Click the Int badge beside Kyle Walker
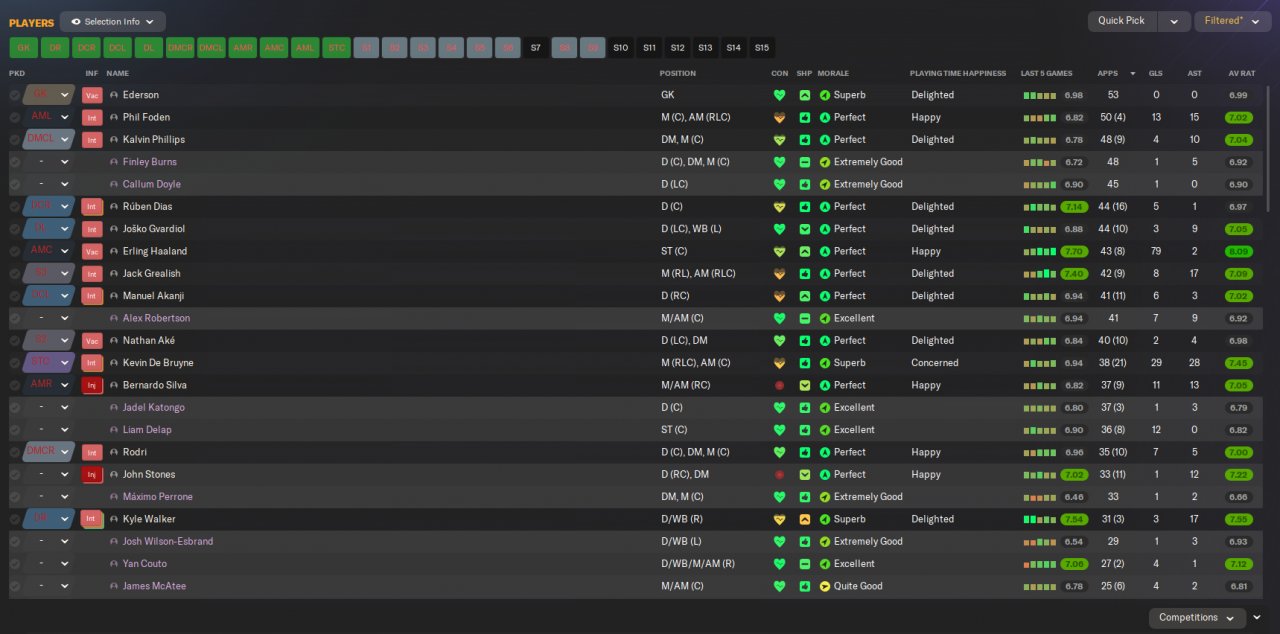Screen dimensions: 1280x634 (x=93, y=519)
